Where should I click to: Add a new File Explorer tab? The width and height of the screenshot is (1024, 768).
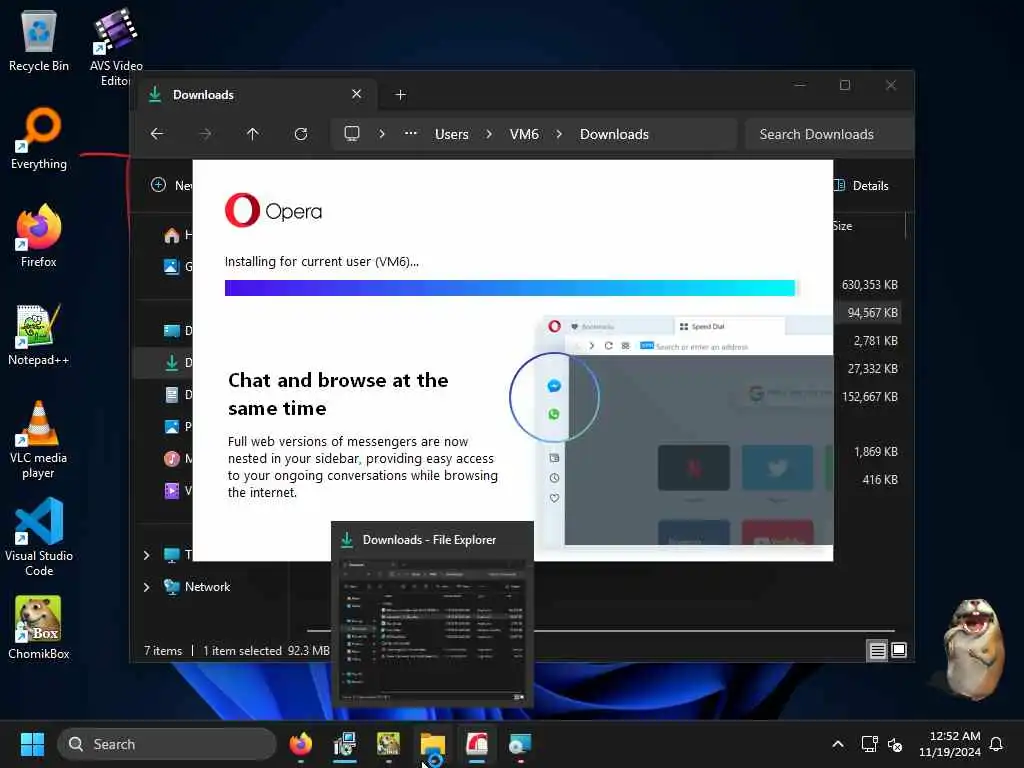click(x=401, y=95)
